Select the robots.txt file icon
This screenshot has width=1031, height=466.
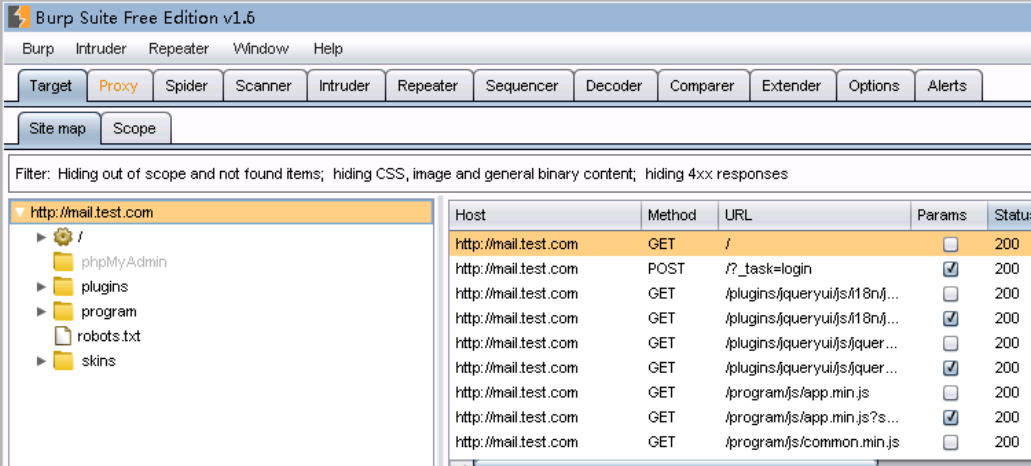[62, 337]
